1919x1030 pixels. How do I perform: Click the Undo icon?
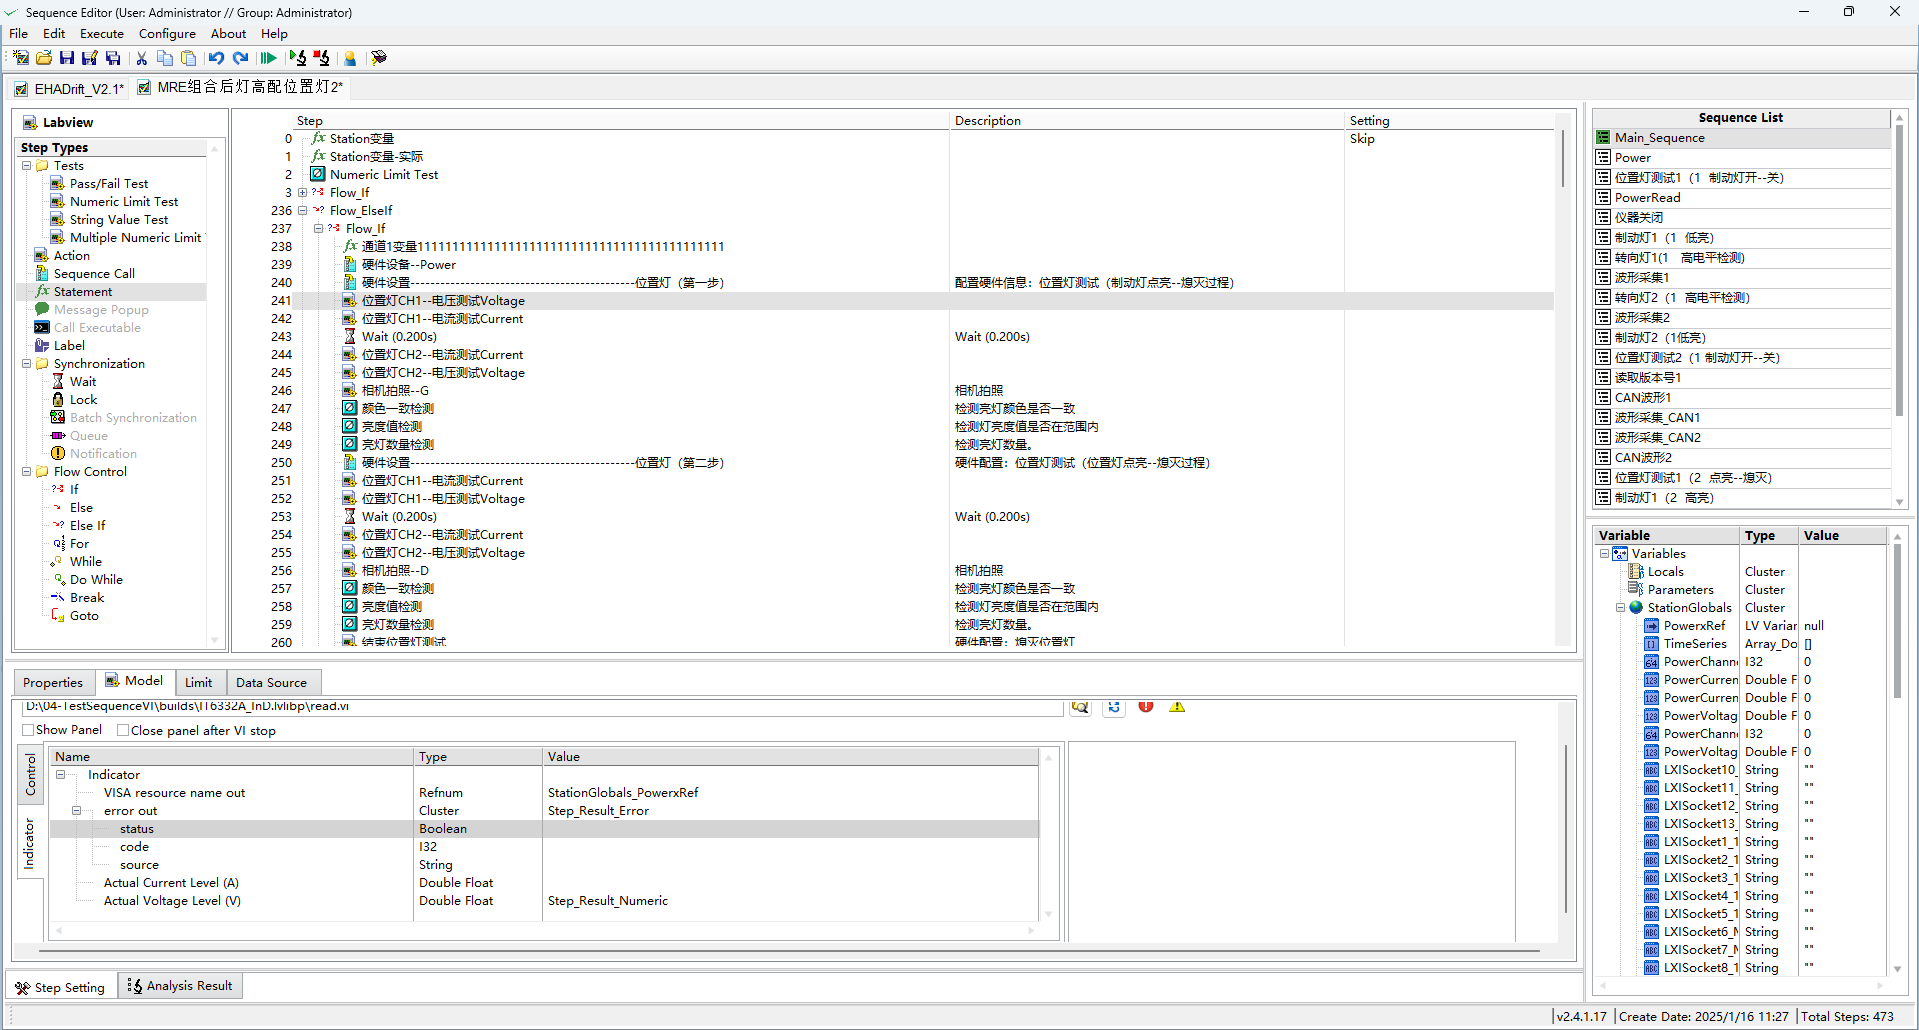[217, 58]
